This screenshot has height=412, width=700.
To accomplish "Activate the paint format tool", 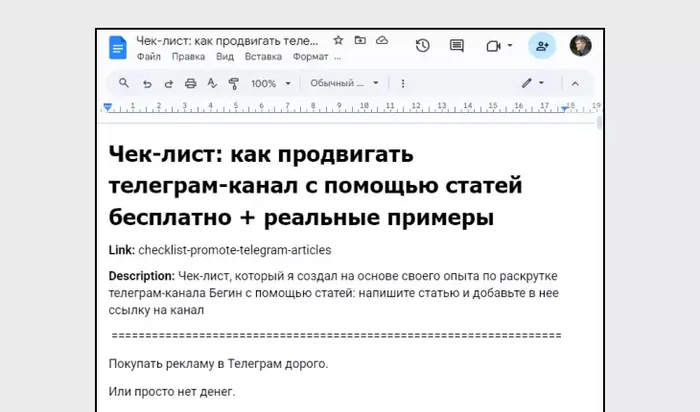I will click(233, 83).
